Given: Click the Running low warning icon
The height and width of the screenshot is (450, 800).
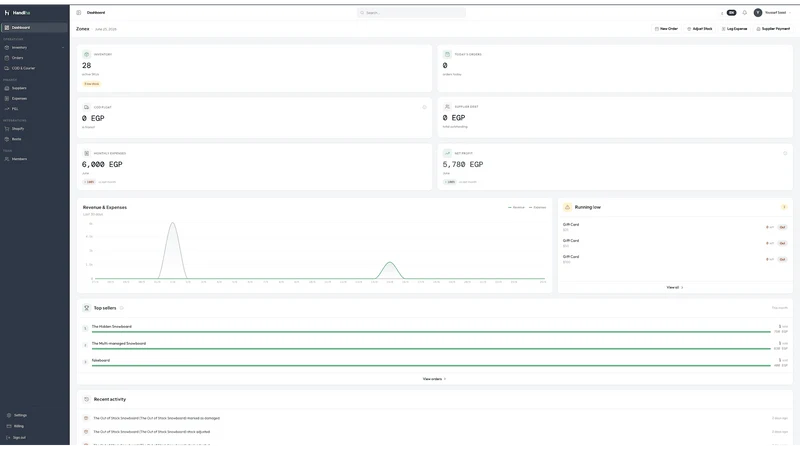Looking at the screenshot, I should (x=567, y=207).
